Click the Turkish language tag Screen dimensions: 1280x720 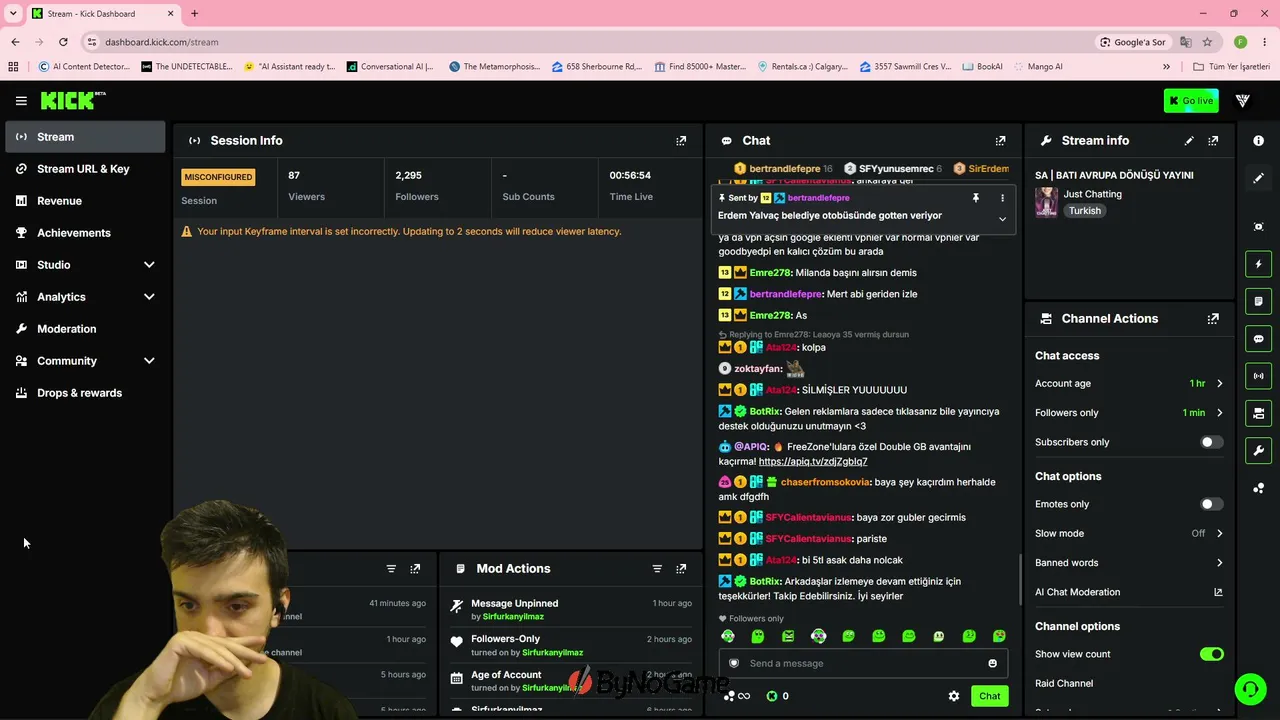point(1084,211)
